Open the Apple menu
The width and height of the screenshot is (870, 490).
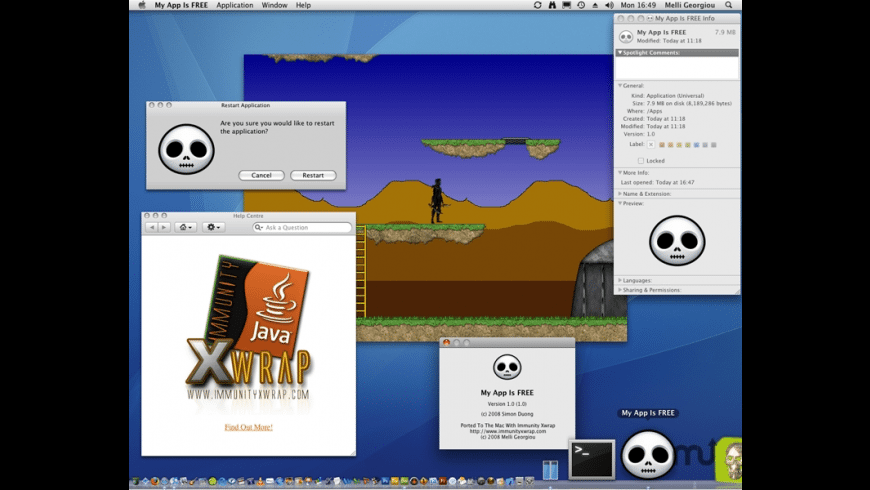click(142, 5)
